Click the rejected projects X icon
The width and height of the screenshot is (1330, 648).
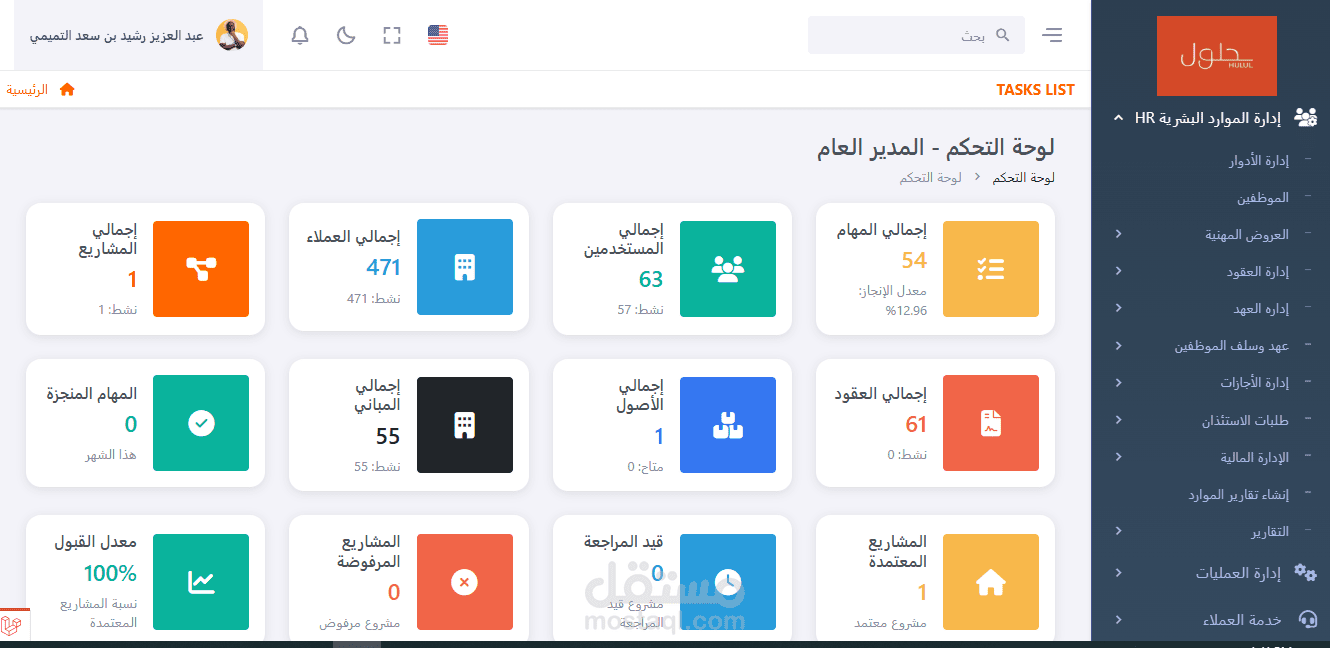click(x=464, y=581)
